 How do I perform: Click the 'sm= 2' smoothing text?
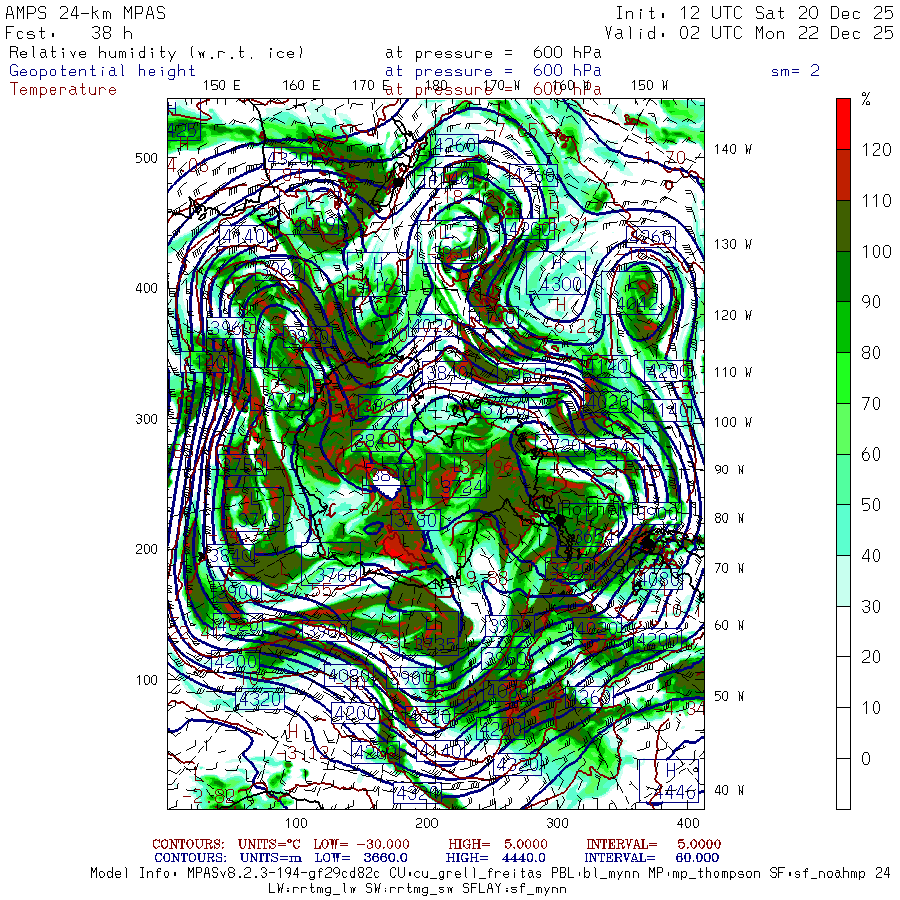[x=796, y=71]
